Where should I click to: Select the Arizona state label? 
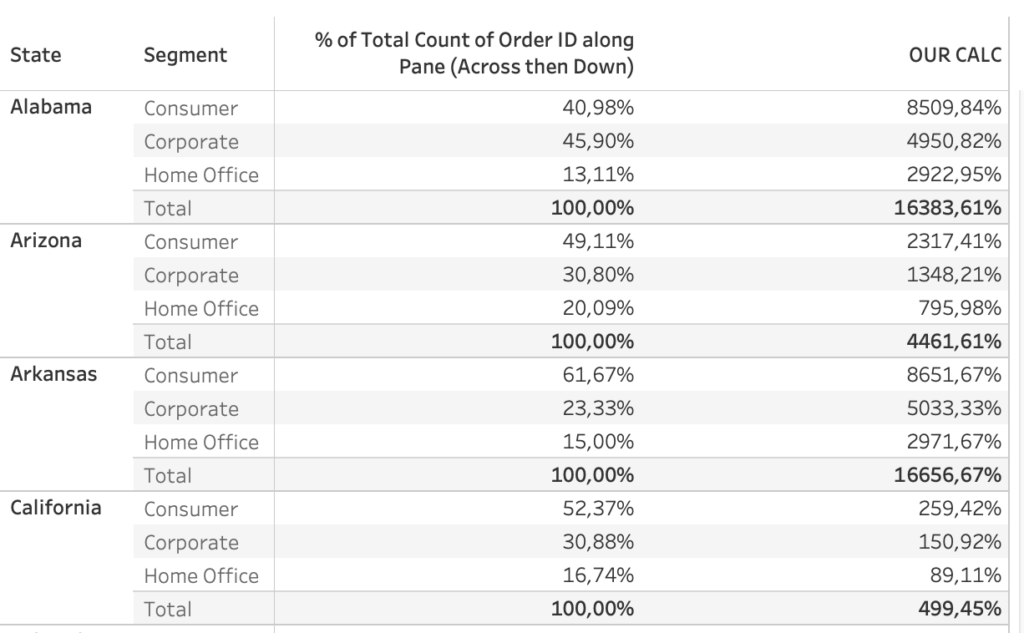(x=46, y=241)
